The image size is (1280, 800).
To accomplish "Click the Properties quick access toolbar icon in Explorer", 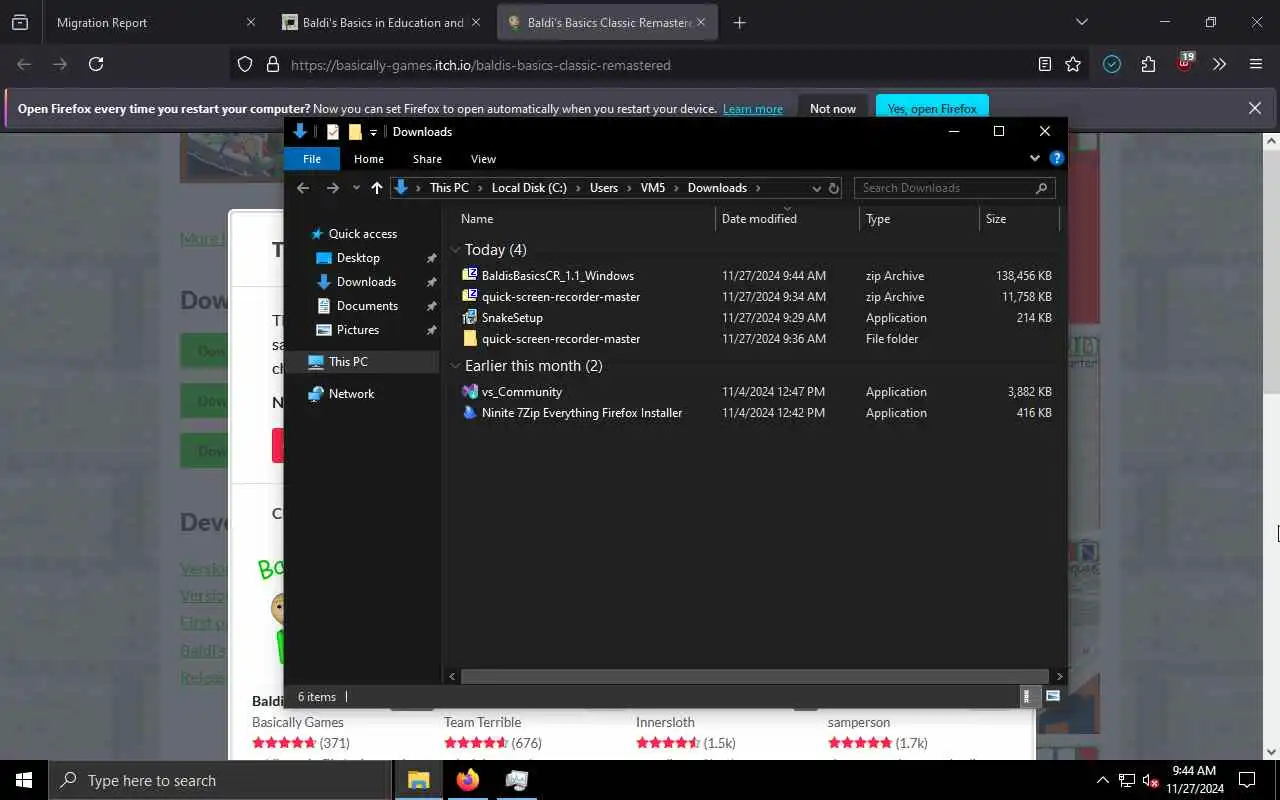I will (x=333, y=131).
